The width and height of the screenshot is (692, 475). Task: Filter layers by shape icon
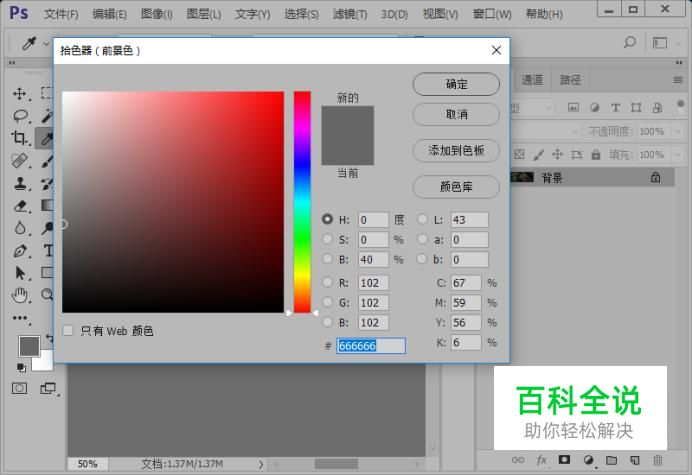636,107
